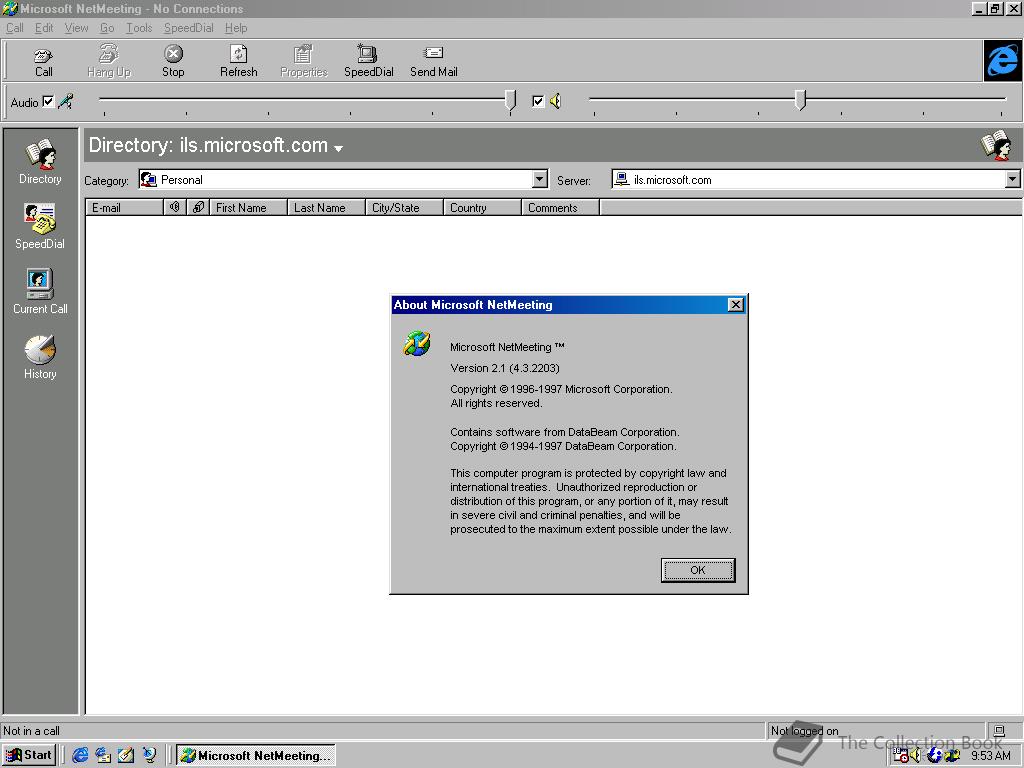Open the Call menu
Image resolution: width=1024 pixels, height=768 pixels.
point(14,28)
